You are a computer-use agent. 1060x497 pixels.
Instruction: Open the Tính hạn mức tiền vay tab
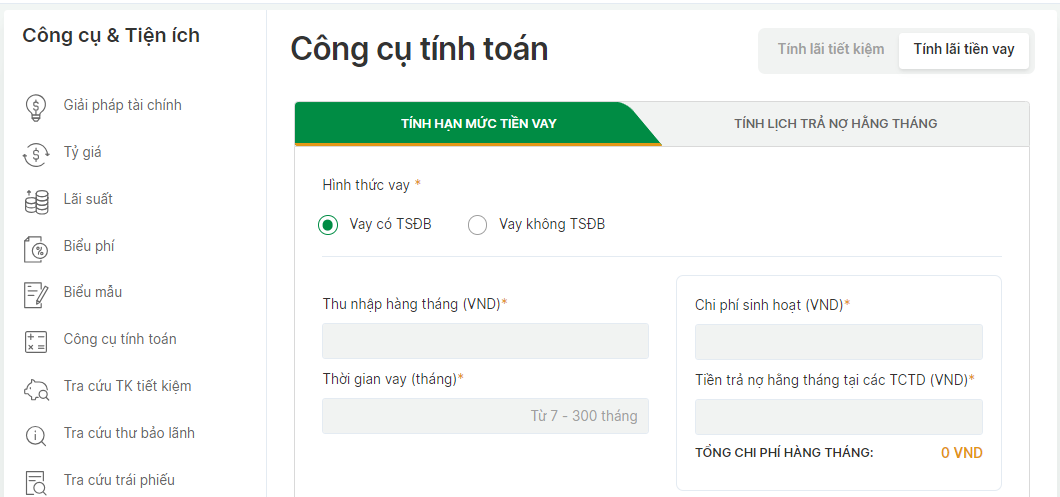[478, 124]
